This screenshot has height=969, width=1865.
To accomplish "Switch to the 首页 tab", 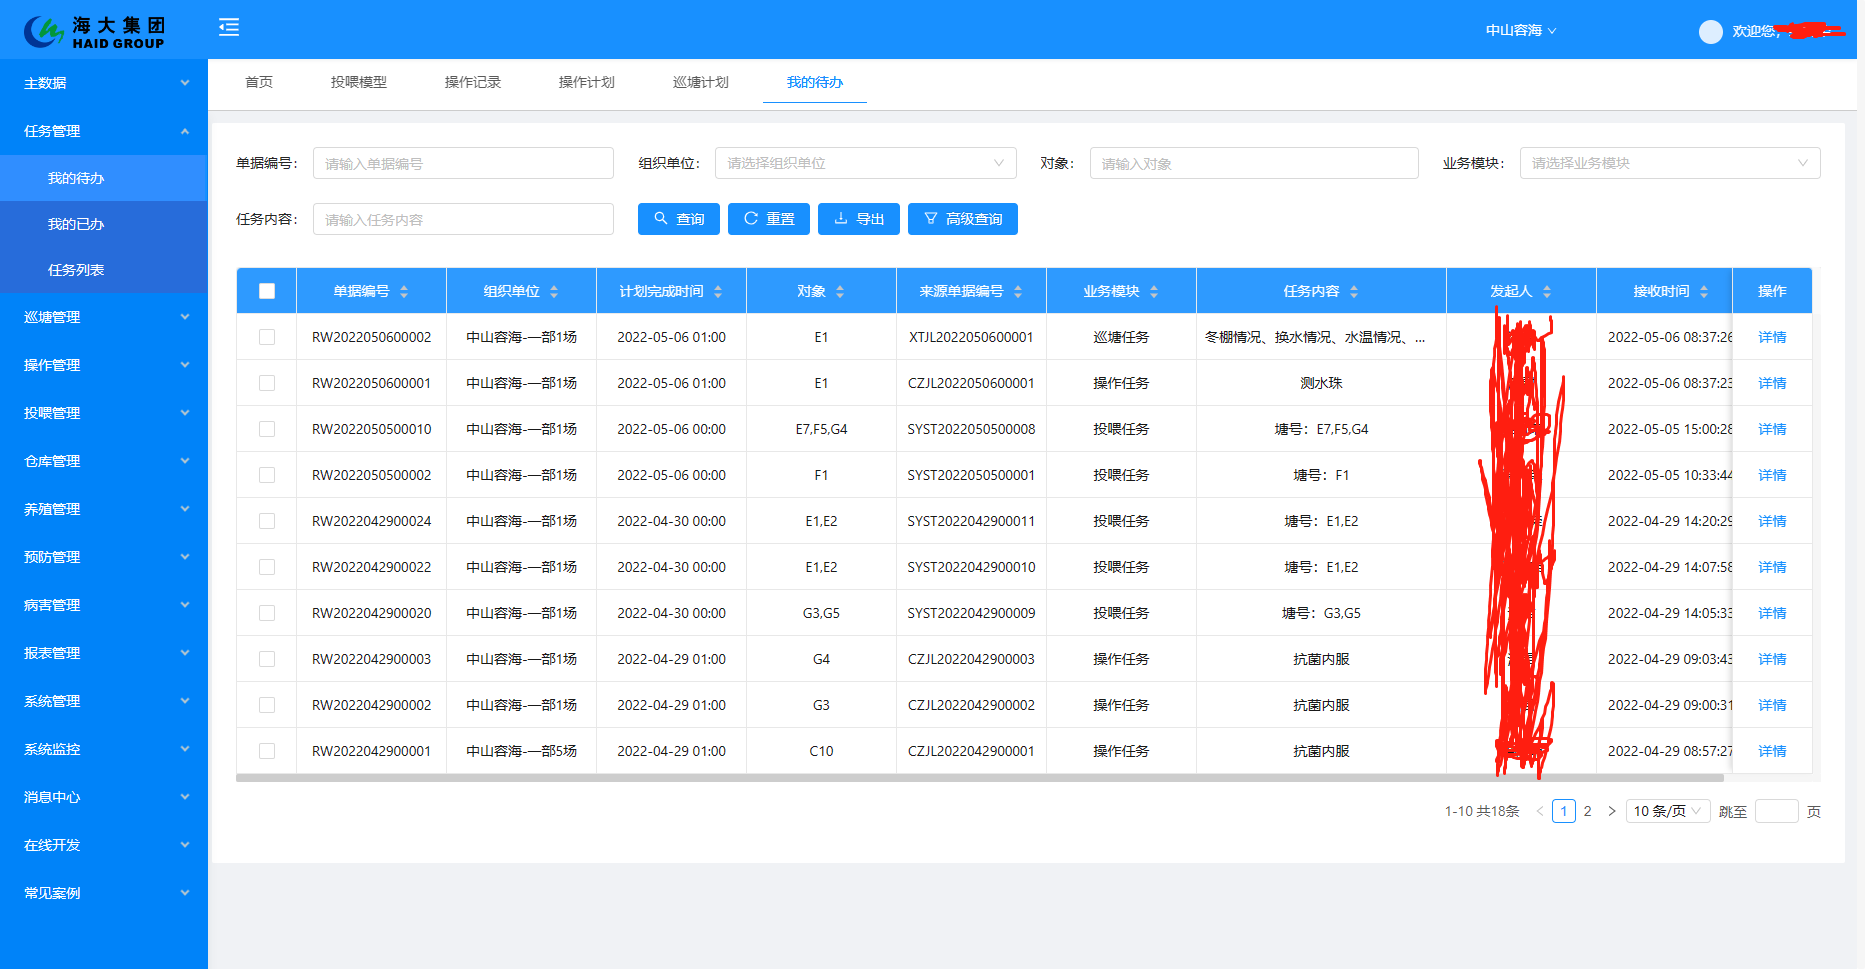I will 259,82.
